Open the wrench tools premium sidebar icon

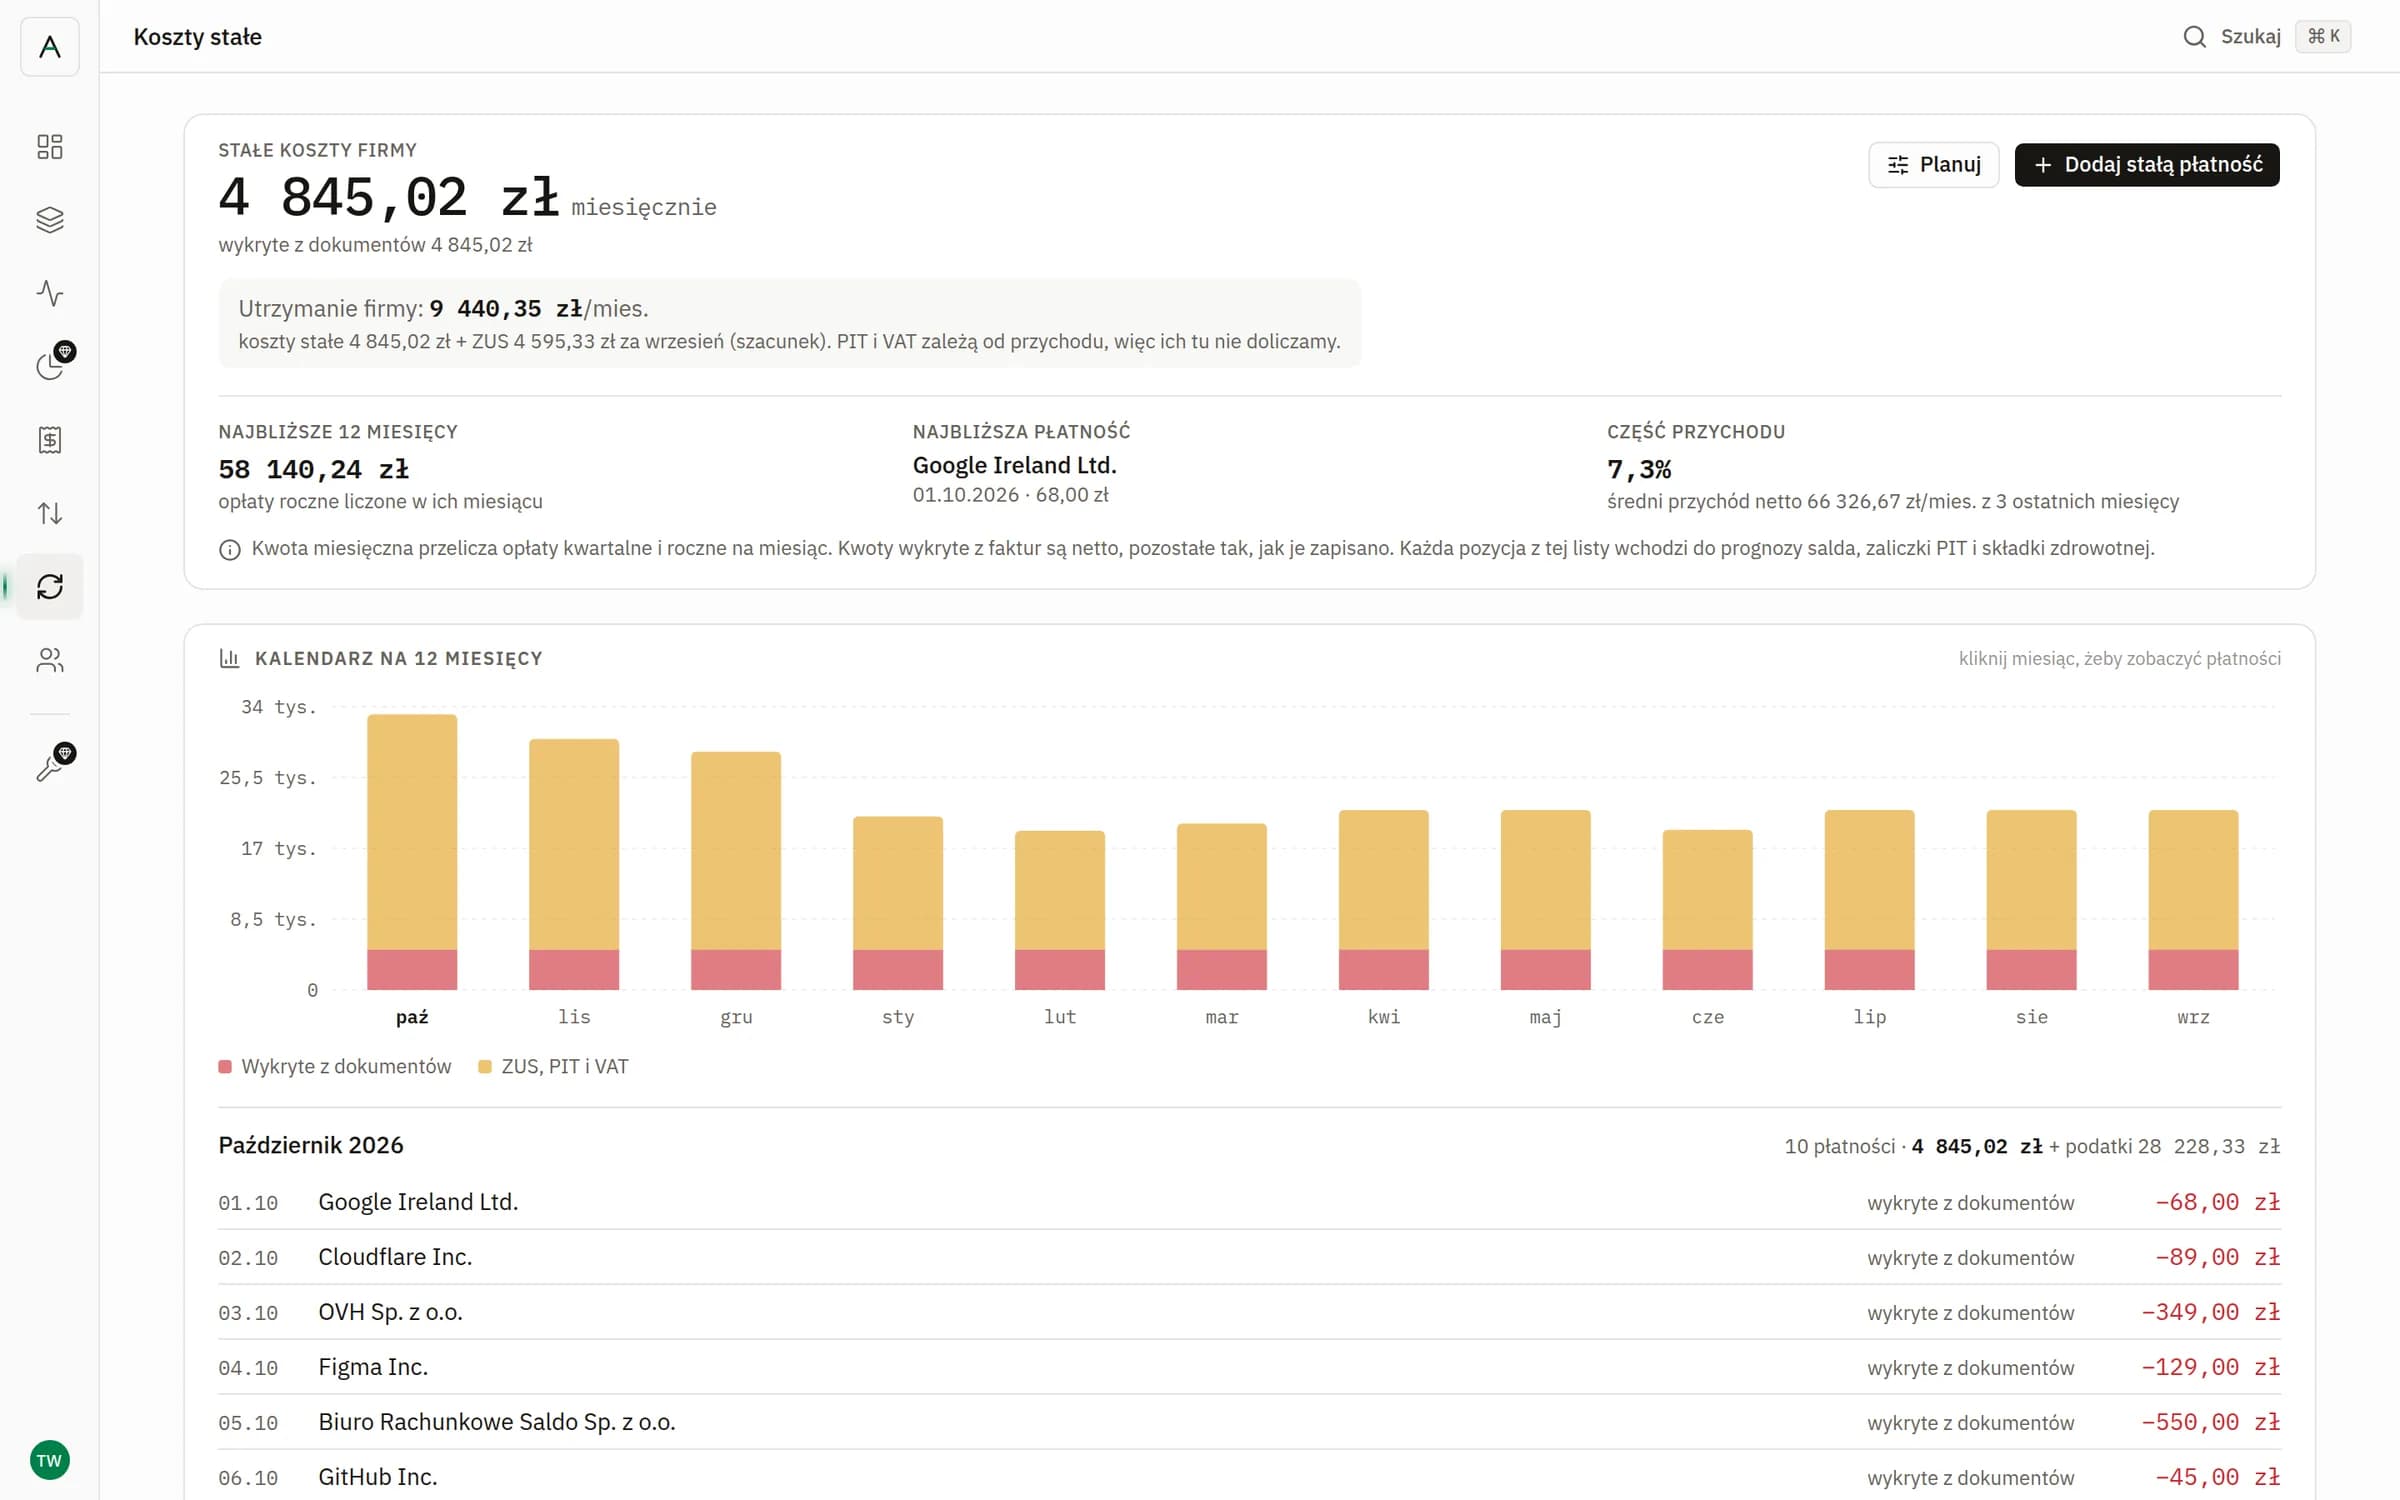(49, 767)
